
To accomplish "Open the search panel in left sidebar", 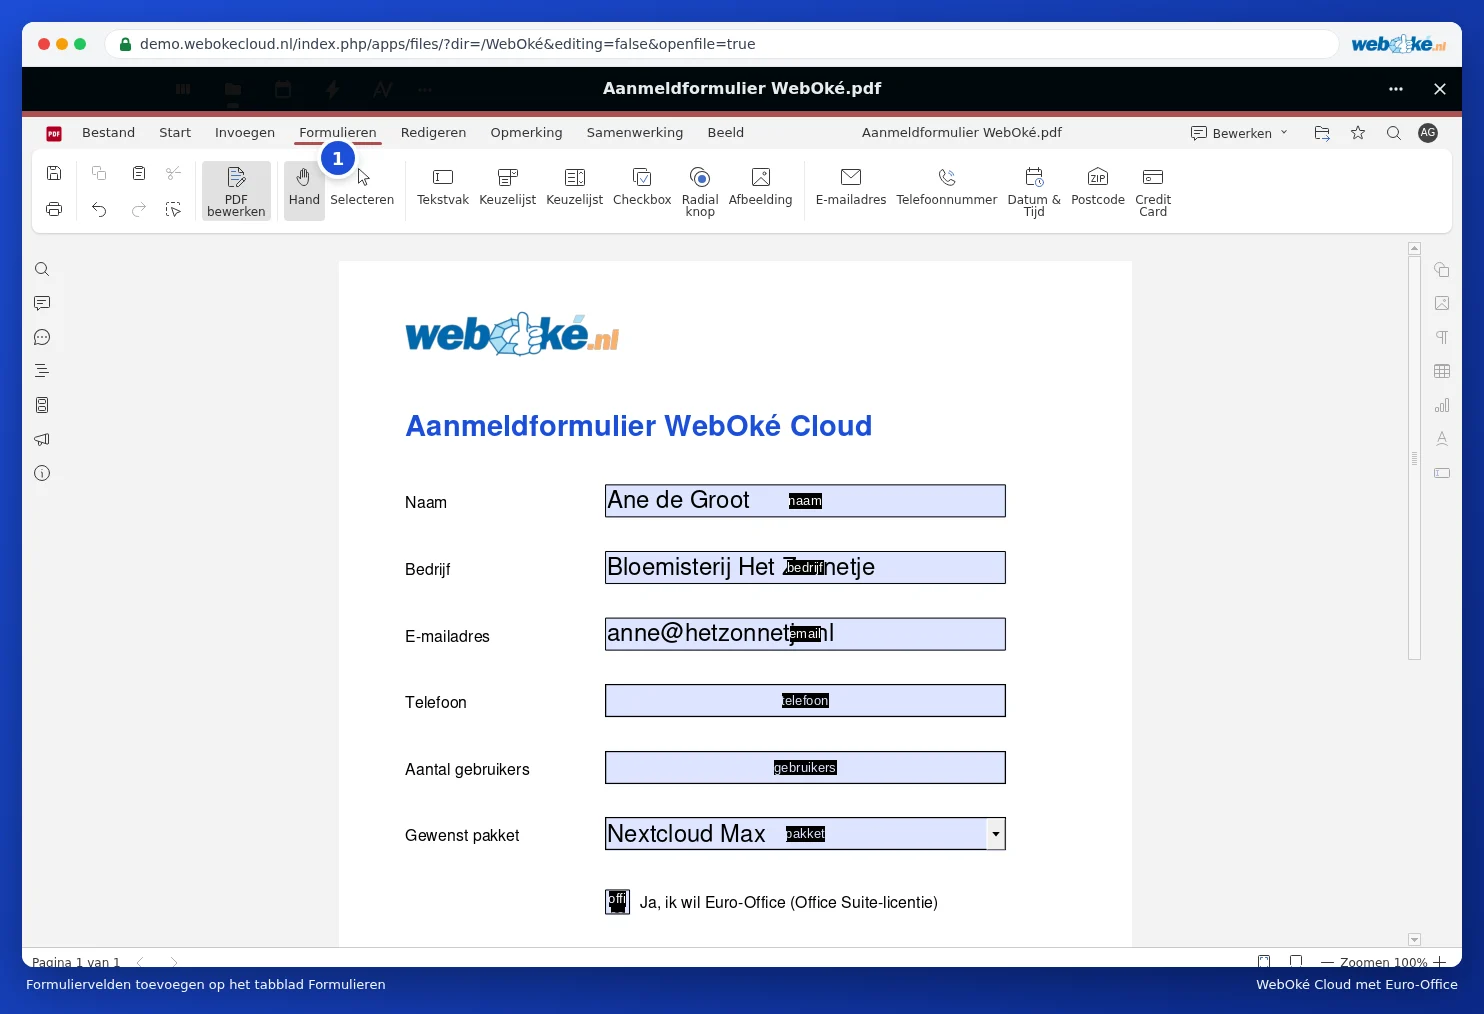I will (42, 269).
